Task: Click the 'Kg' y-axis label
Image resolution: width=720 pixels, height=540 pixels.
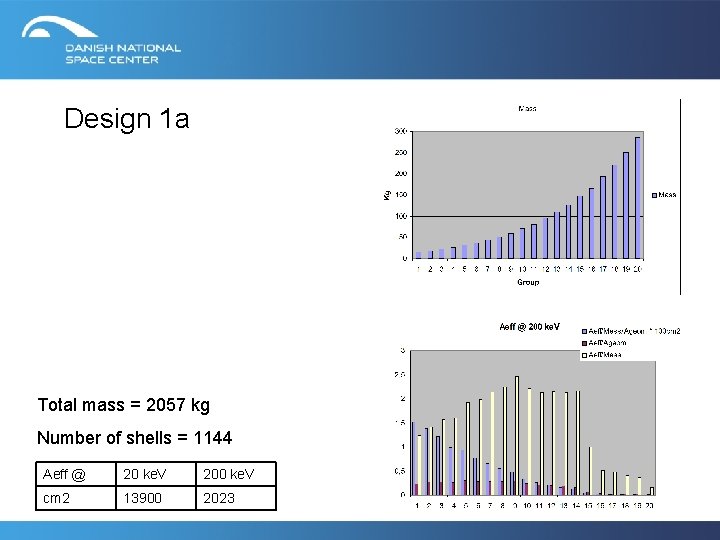Action: coord(387,195)
